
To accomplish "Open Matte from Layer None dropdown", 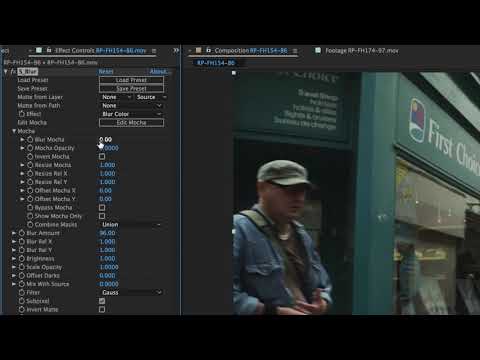I will tap(116, 97).
